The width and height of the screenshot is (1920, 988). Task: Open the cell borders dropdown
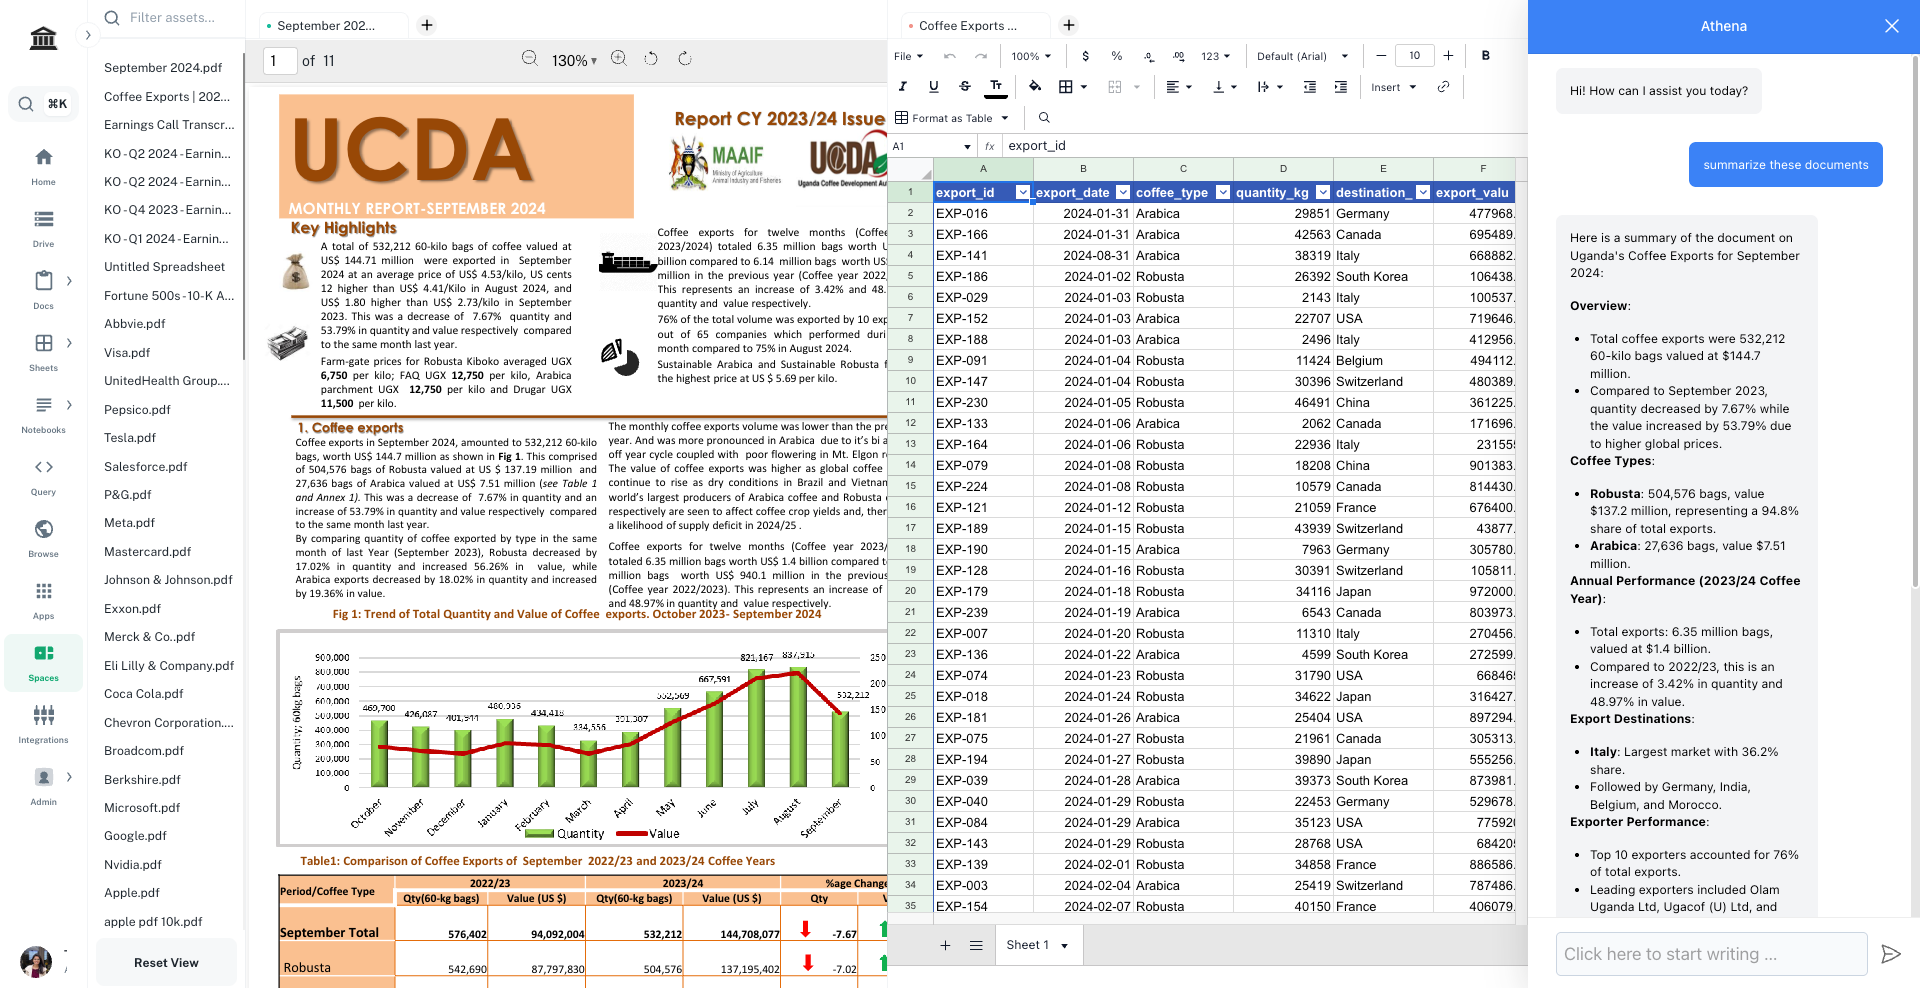coord(1072,87)
